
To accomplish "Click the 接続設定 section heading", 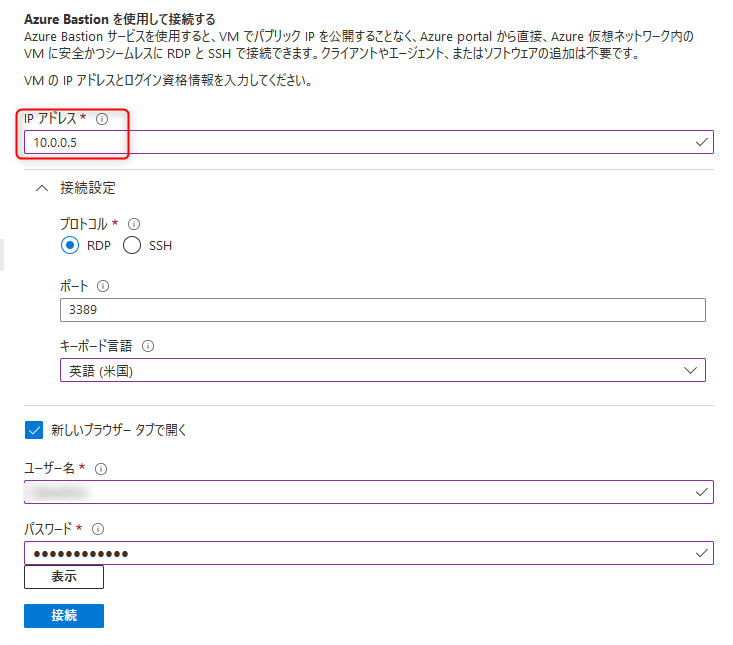I will tap(87, 188).
